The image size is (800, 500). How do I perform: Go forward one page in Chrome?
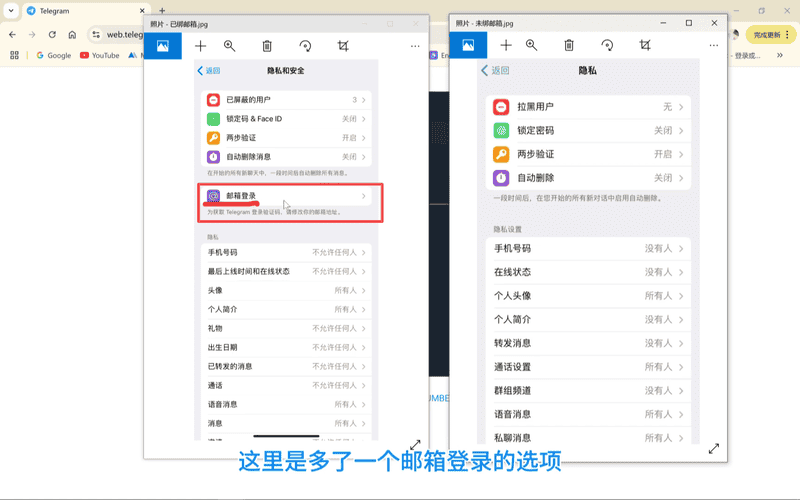coord(32,35)
